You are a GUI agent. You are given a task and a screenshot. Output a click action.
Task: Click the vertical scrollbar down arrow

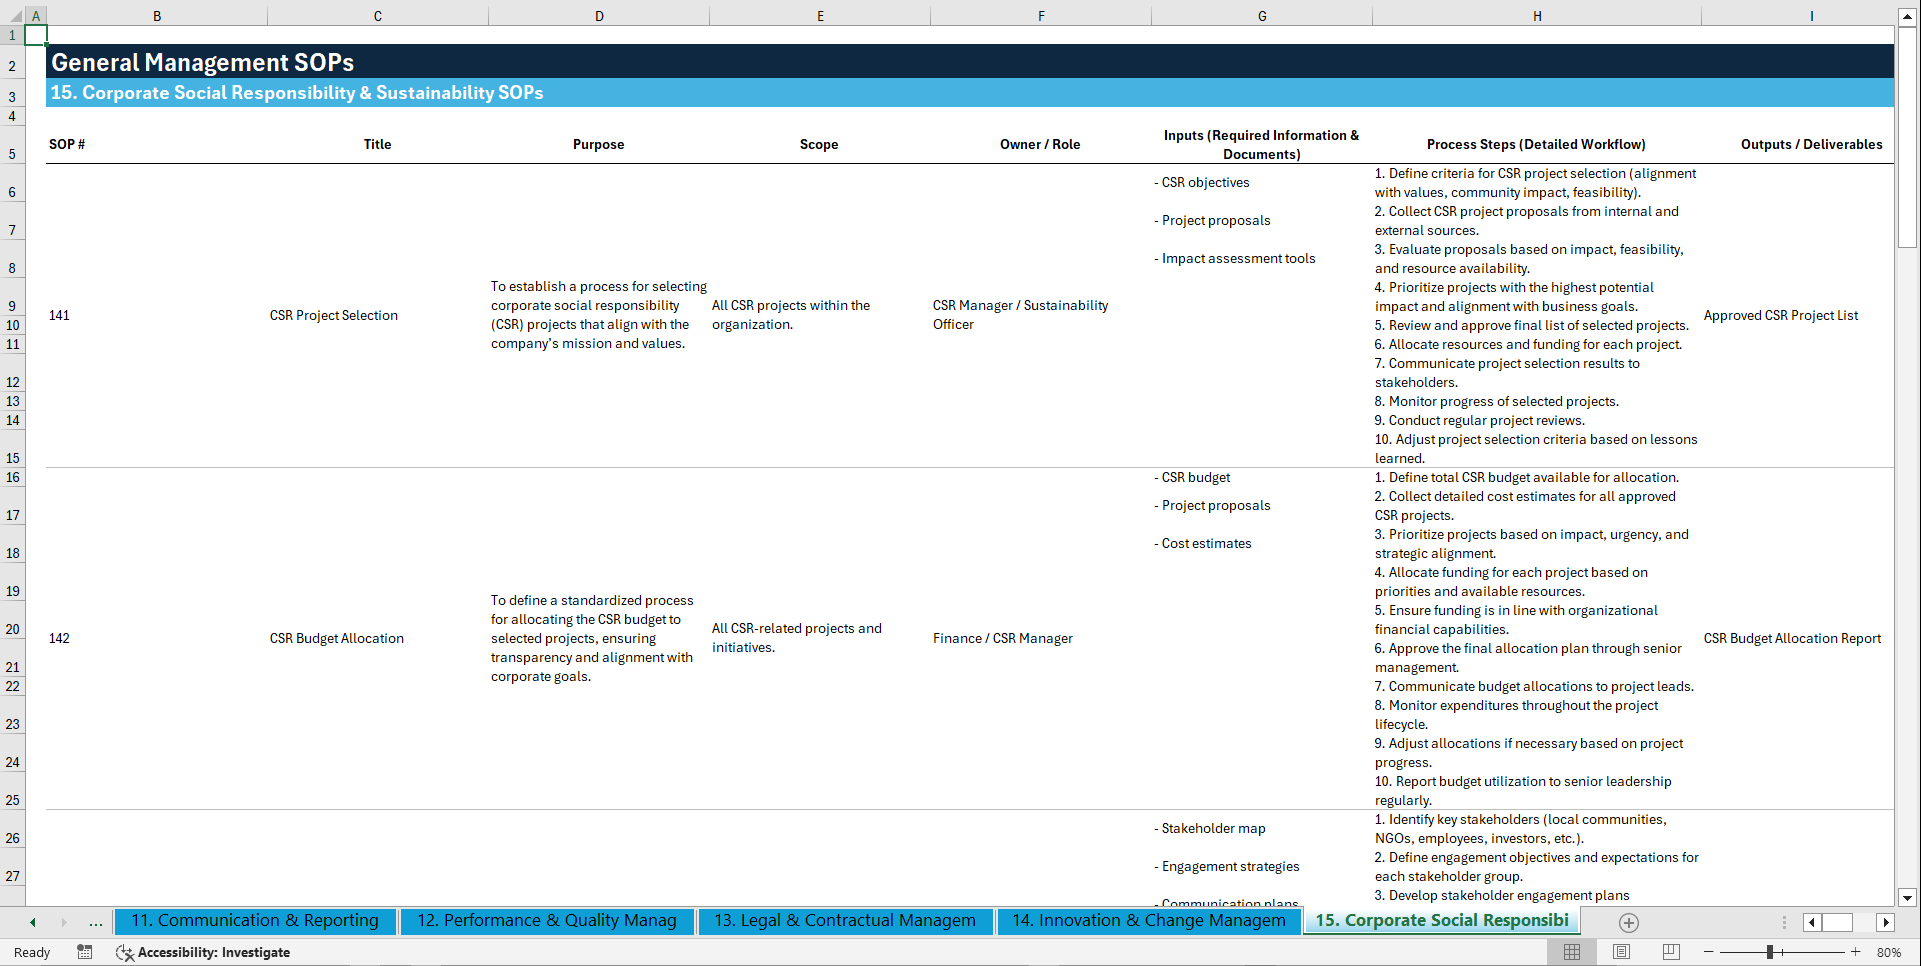1908,898
